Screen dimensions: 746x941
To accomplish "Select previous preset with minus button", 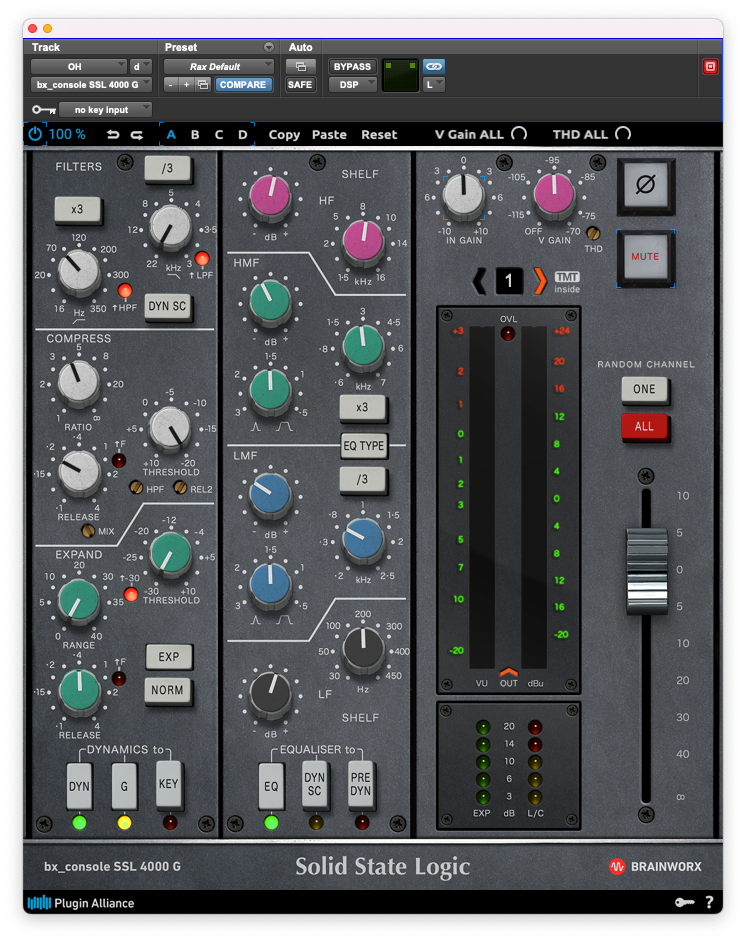I will tap(171, 85).
